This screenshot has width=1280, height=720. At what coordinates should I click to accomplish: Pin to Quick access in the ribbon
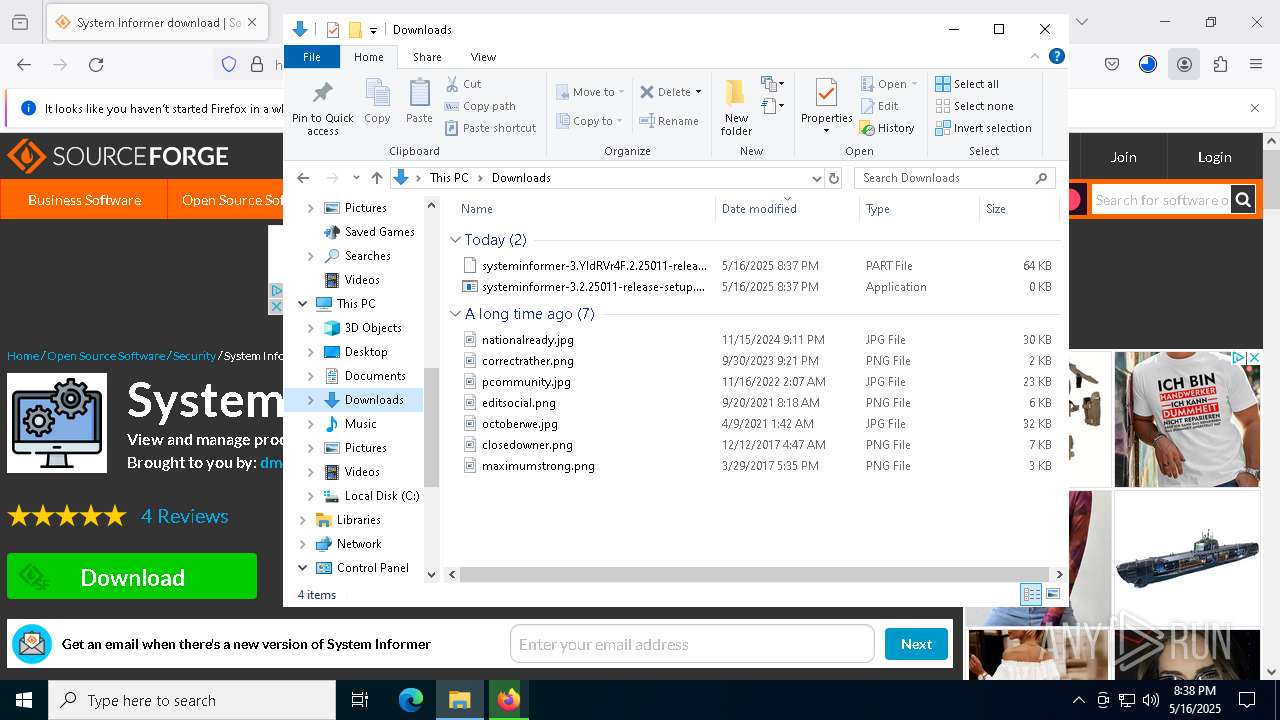click(x=322, y=108)
